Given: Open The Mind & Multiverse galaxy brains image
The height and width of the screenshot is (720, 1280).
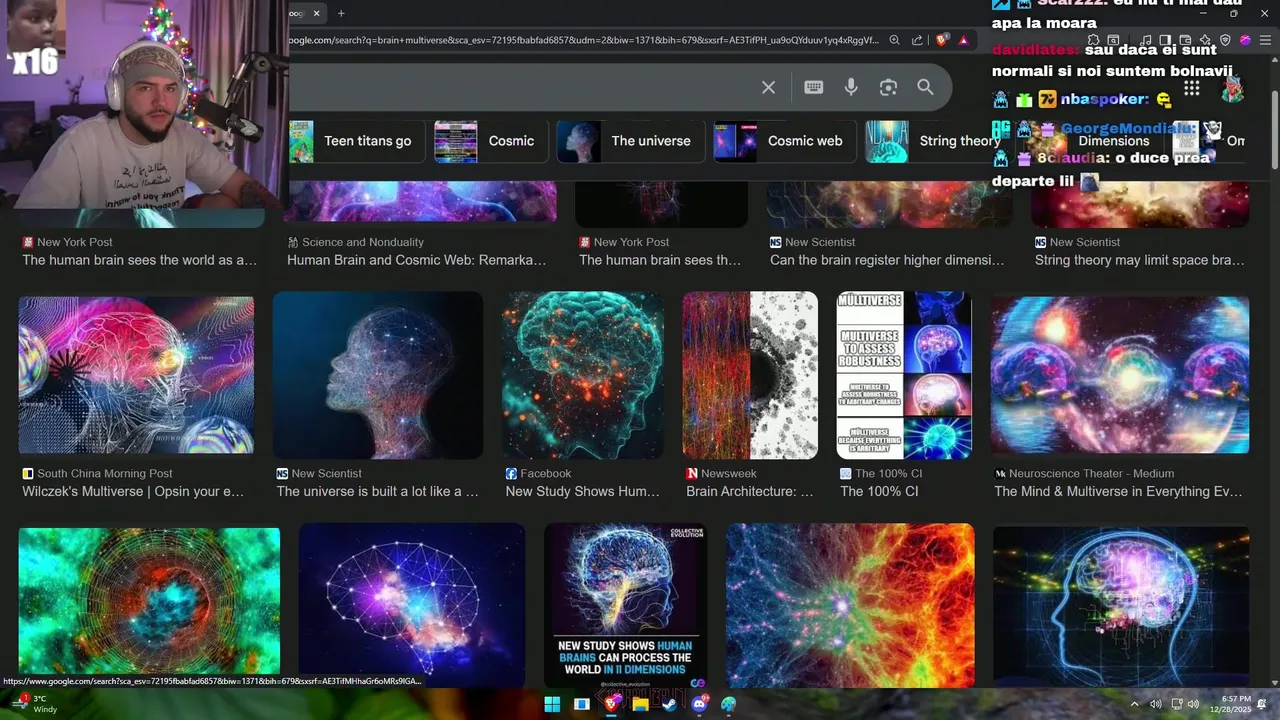Looking at the screenshot, I should [1120, 375].
